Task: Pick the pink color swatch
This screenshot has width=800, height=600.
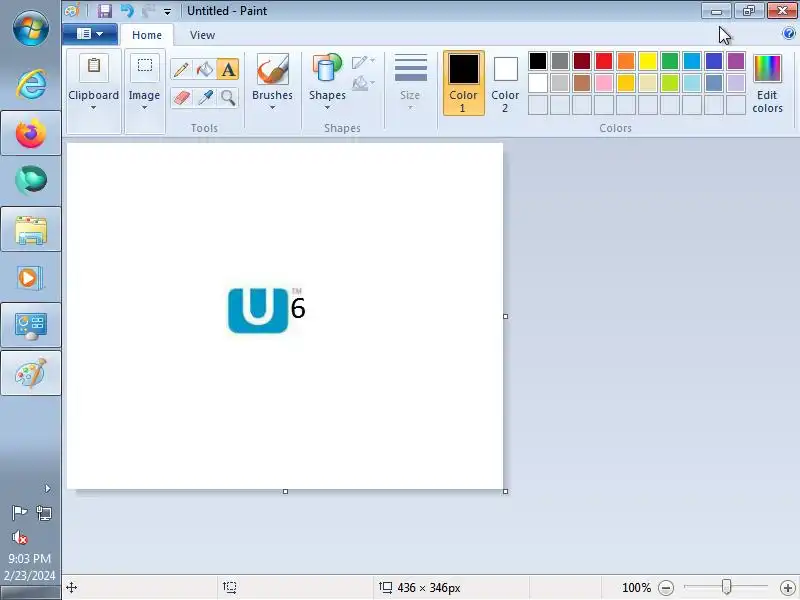Action: (x=604, y=83)
